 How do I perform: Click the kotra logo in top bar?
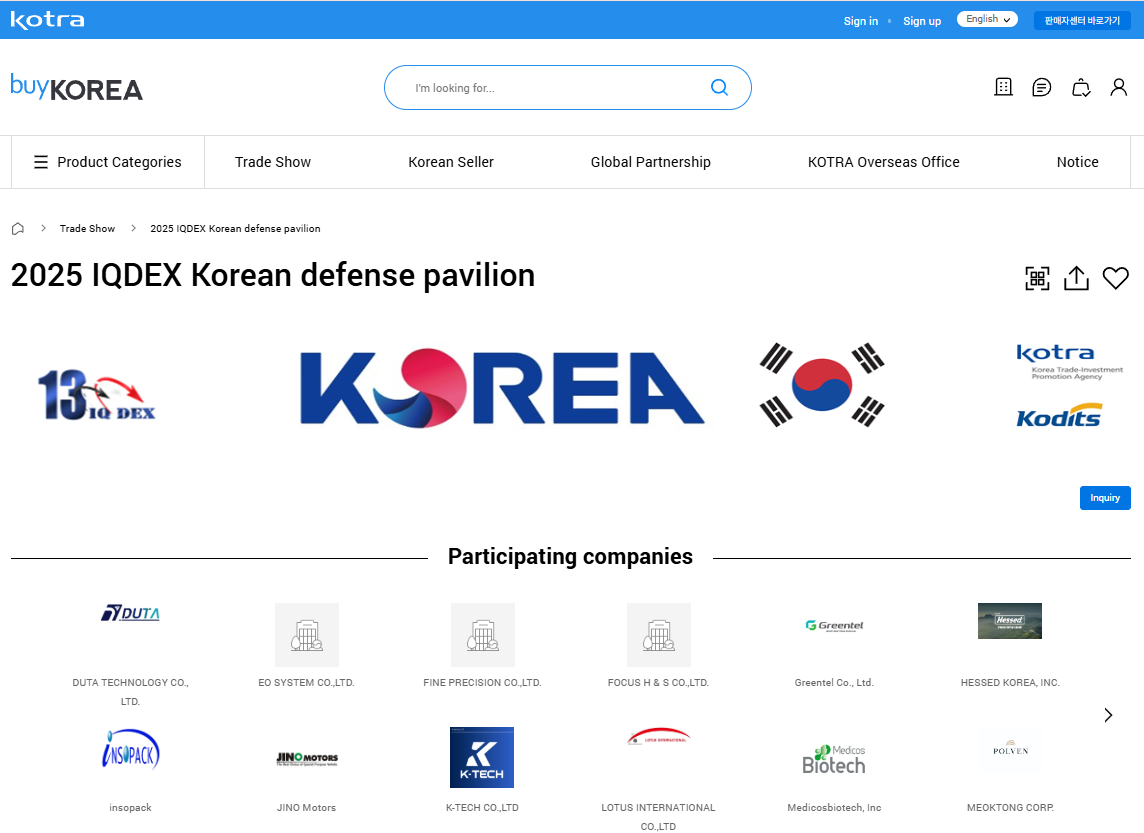[x=47, y=20]
